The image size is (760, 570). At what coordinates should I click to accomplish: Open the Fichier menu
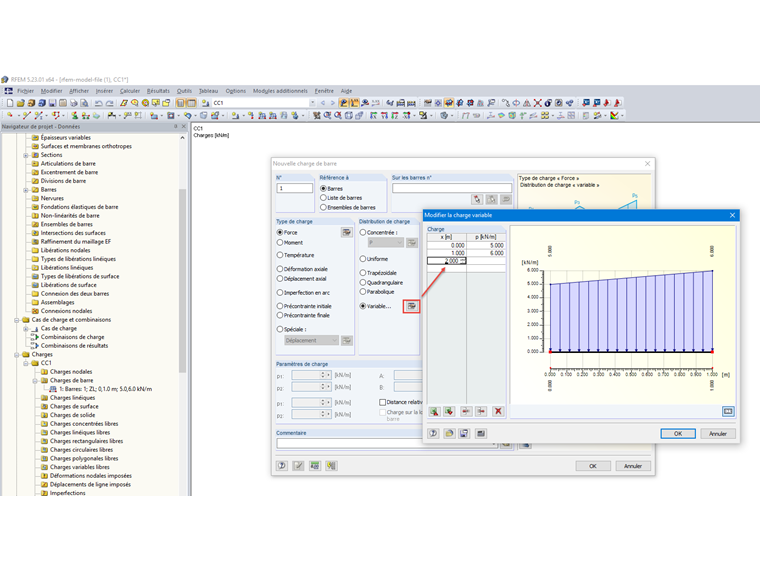(26, 91)
